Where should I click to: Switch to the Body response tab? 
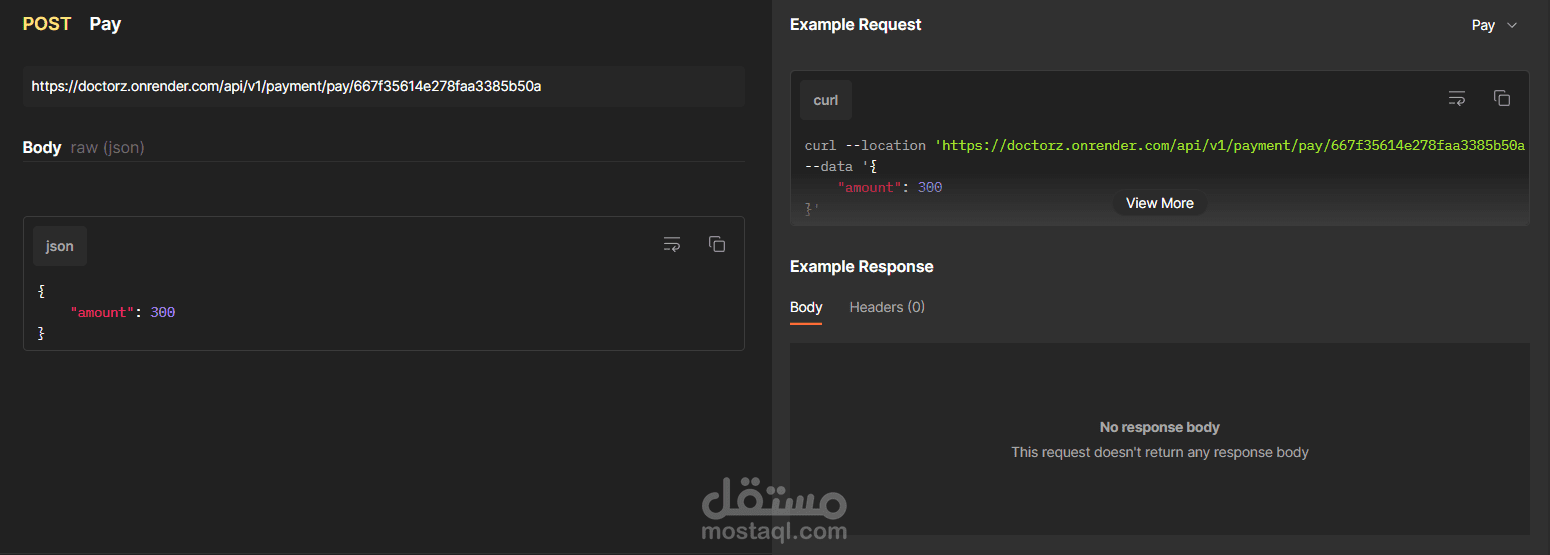[x=806, y=307]
